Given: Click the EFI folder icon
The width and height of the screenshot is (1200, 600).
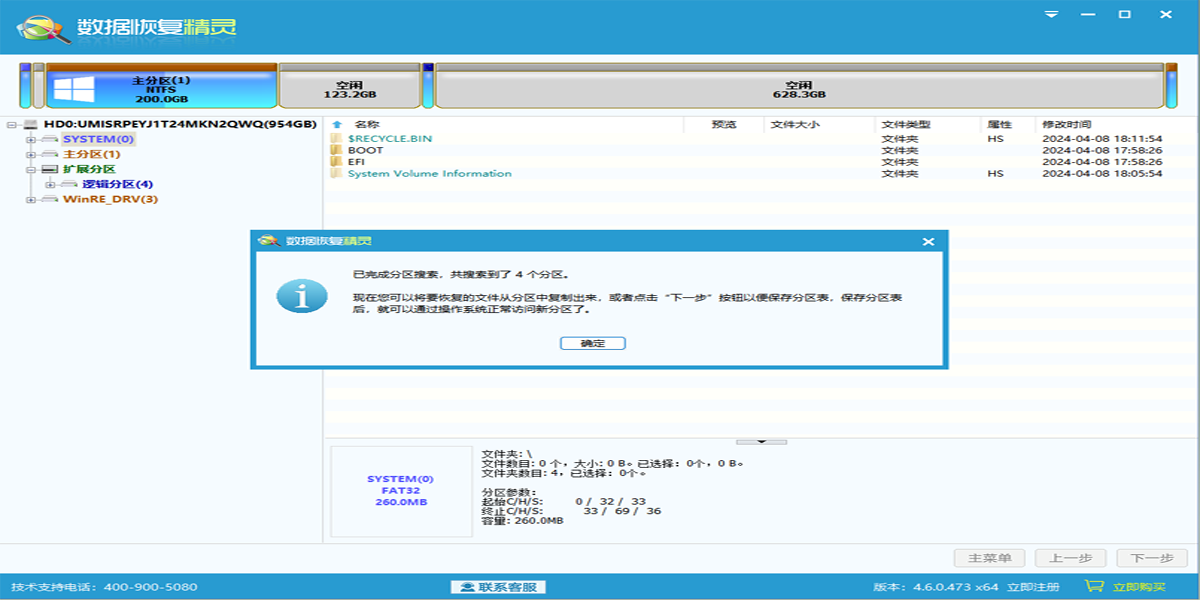Looking at the screenshot, I should click(x=336, y=162).
